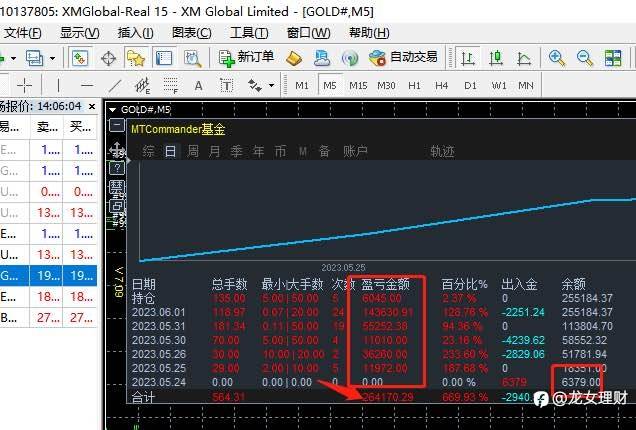This screenshot has width=636, height=430.
Task: Select the bar chart type icon
Action: [468, 58]
